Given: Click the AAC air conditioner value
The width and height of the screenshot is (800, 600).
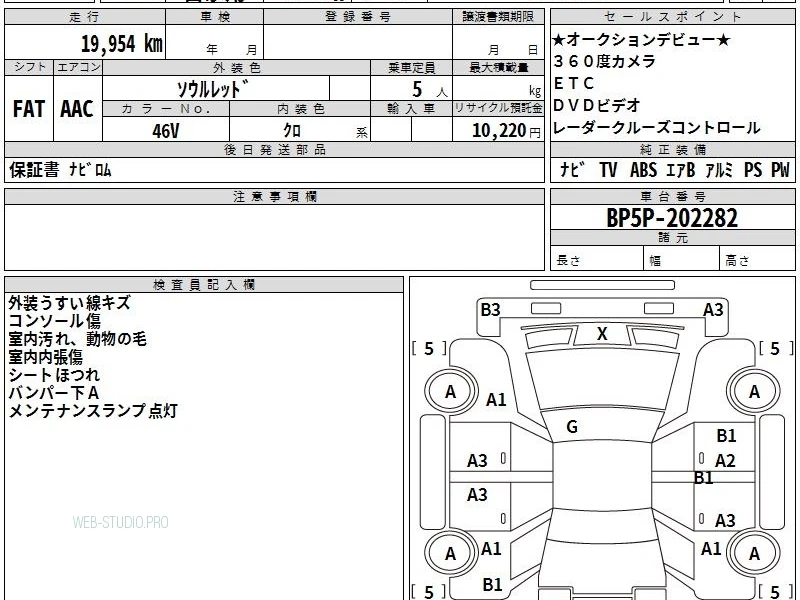Looking at the screenshot, I should [77, 109].
